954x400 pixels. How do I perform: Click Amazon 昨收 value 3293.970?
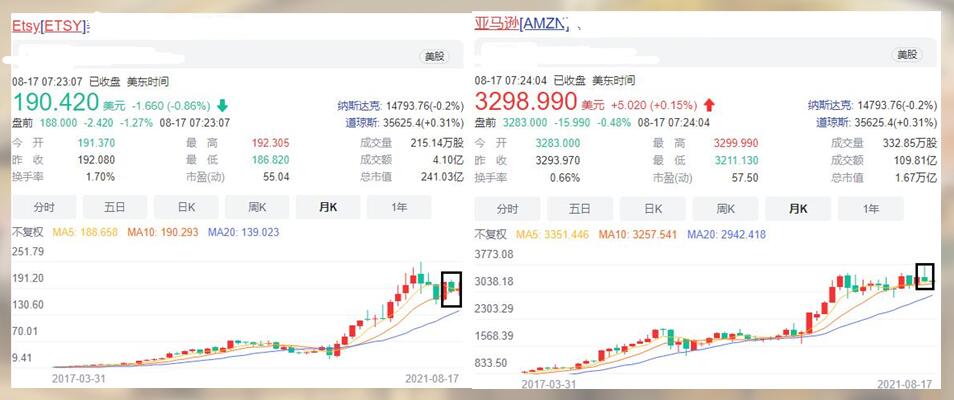[x=558, y=160]
